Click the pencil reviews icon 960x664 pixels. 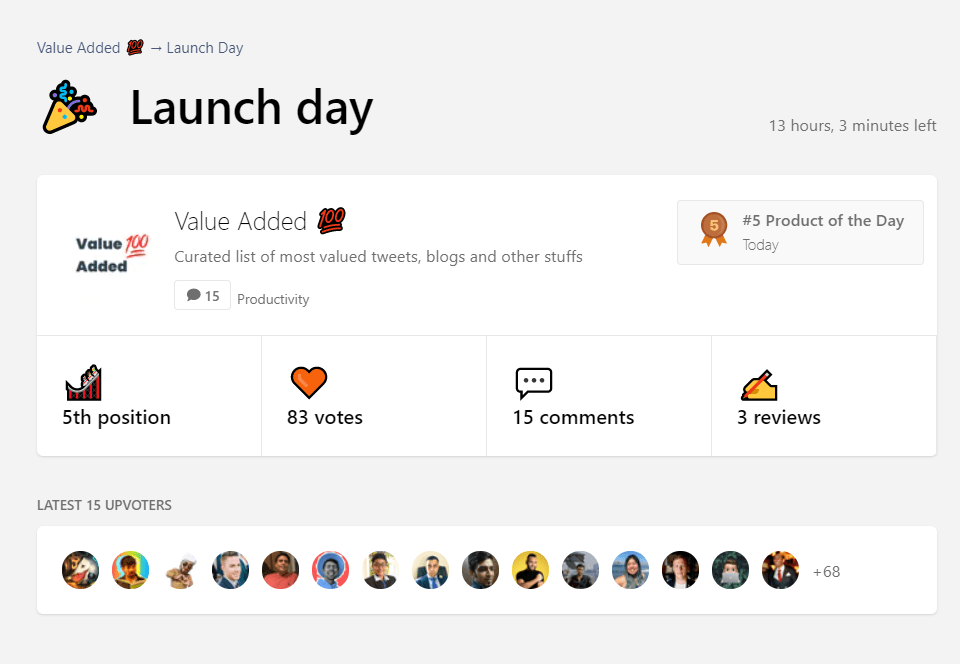pyautogui.click(x=759, y=384)
